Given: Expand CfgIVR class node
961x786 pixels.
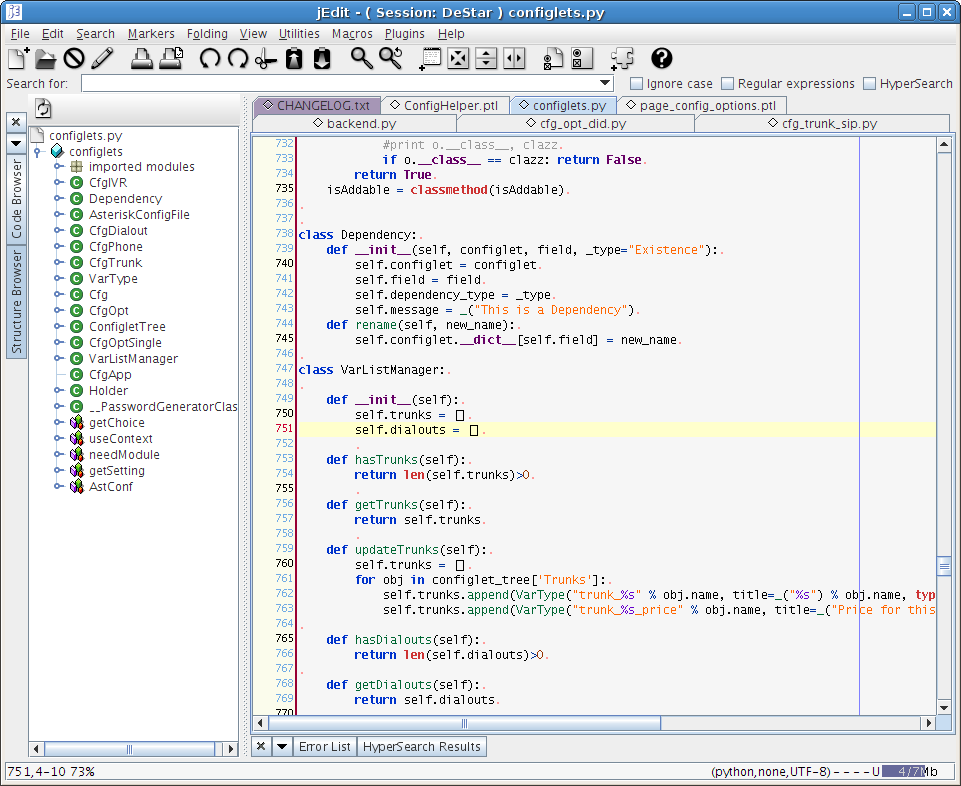Looking at the screenshot, I should [x=58, y=182].
